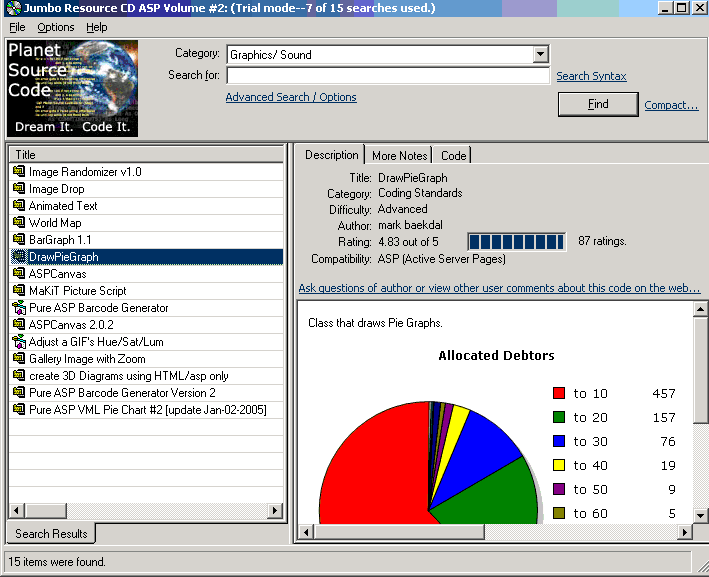
Task: Click the icon beside Image Randomizer v1.0
Action: 19,171
